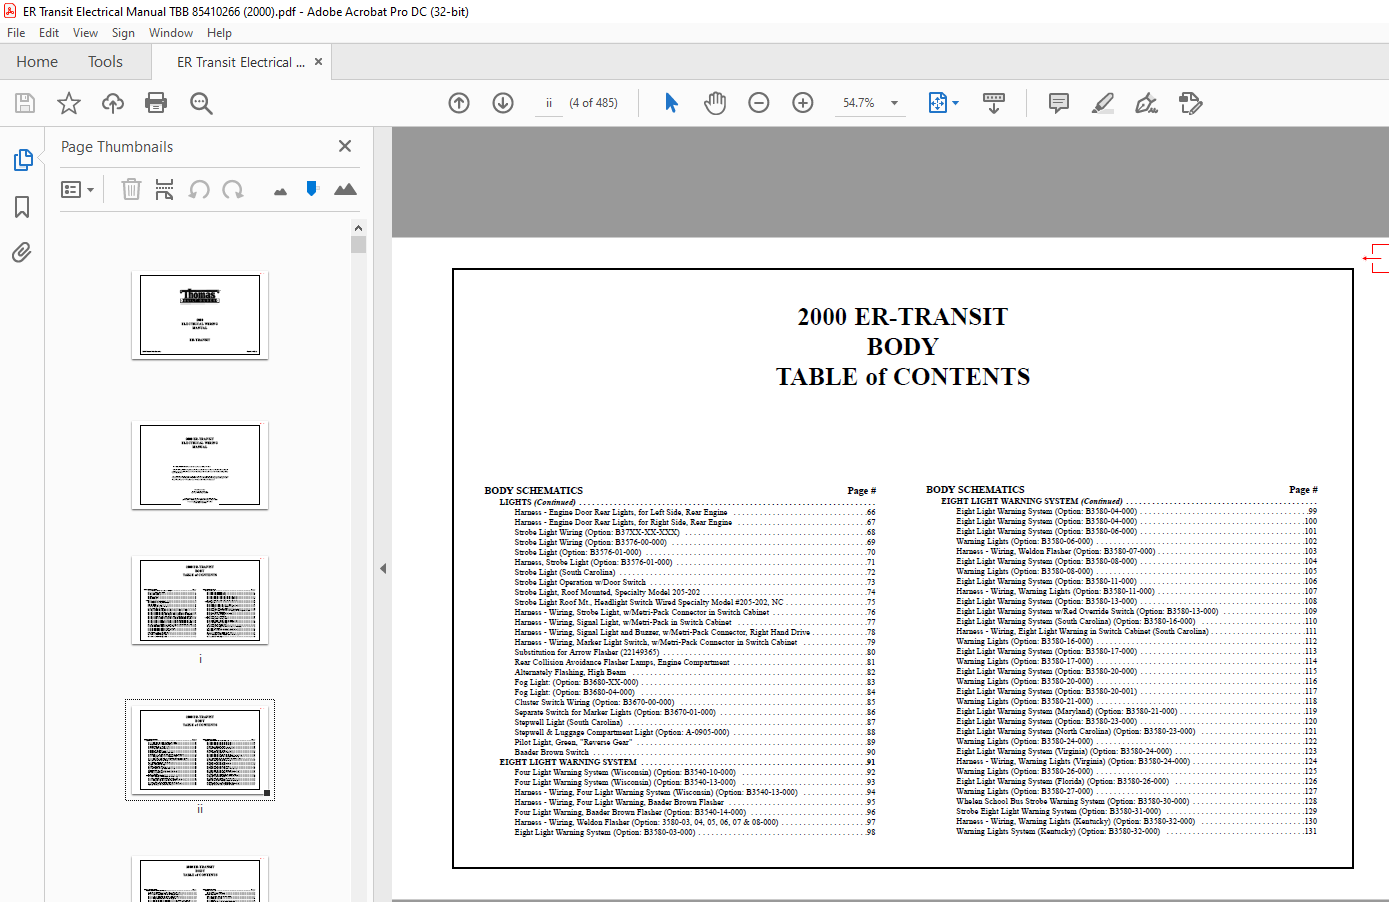Go to previous page with the up arrow
Screen dimensions: 1389x902
[459, 103]
